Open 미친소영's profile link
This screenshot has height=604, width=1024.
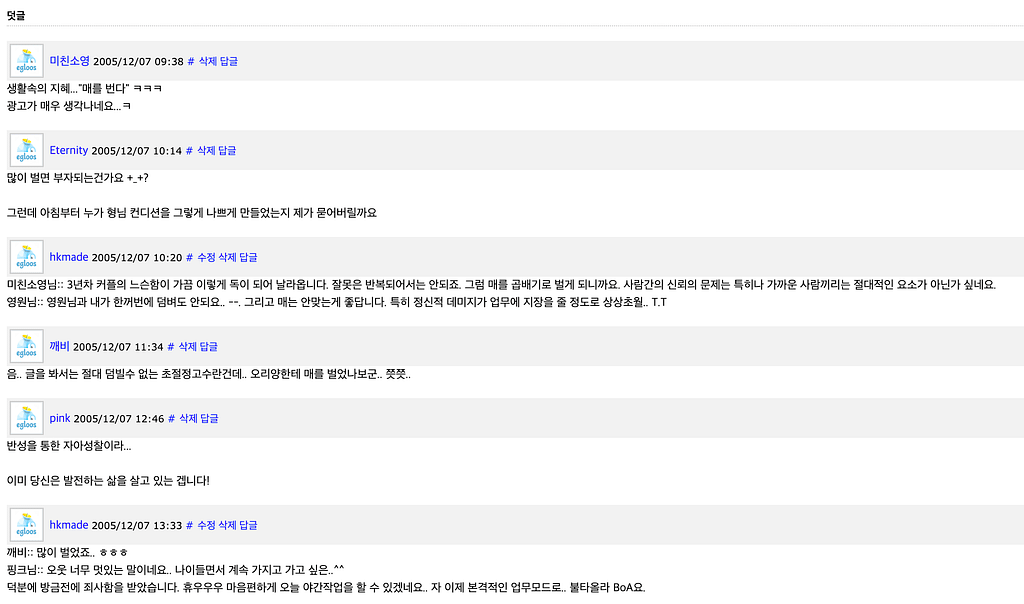[x=69, y=61]
